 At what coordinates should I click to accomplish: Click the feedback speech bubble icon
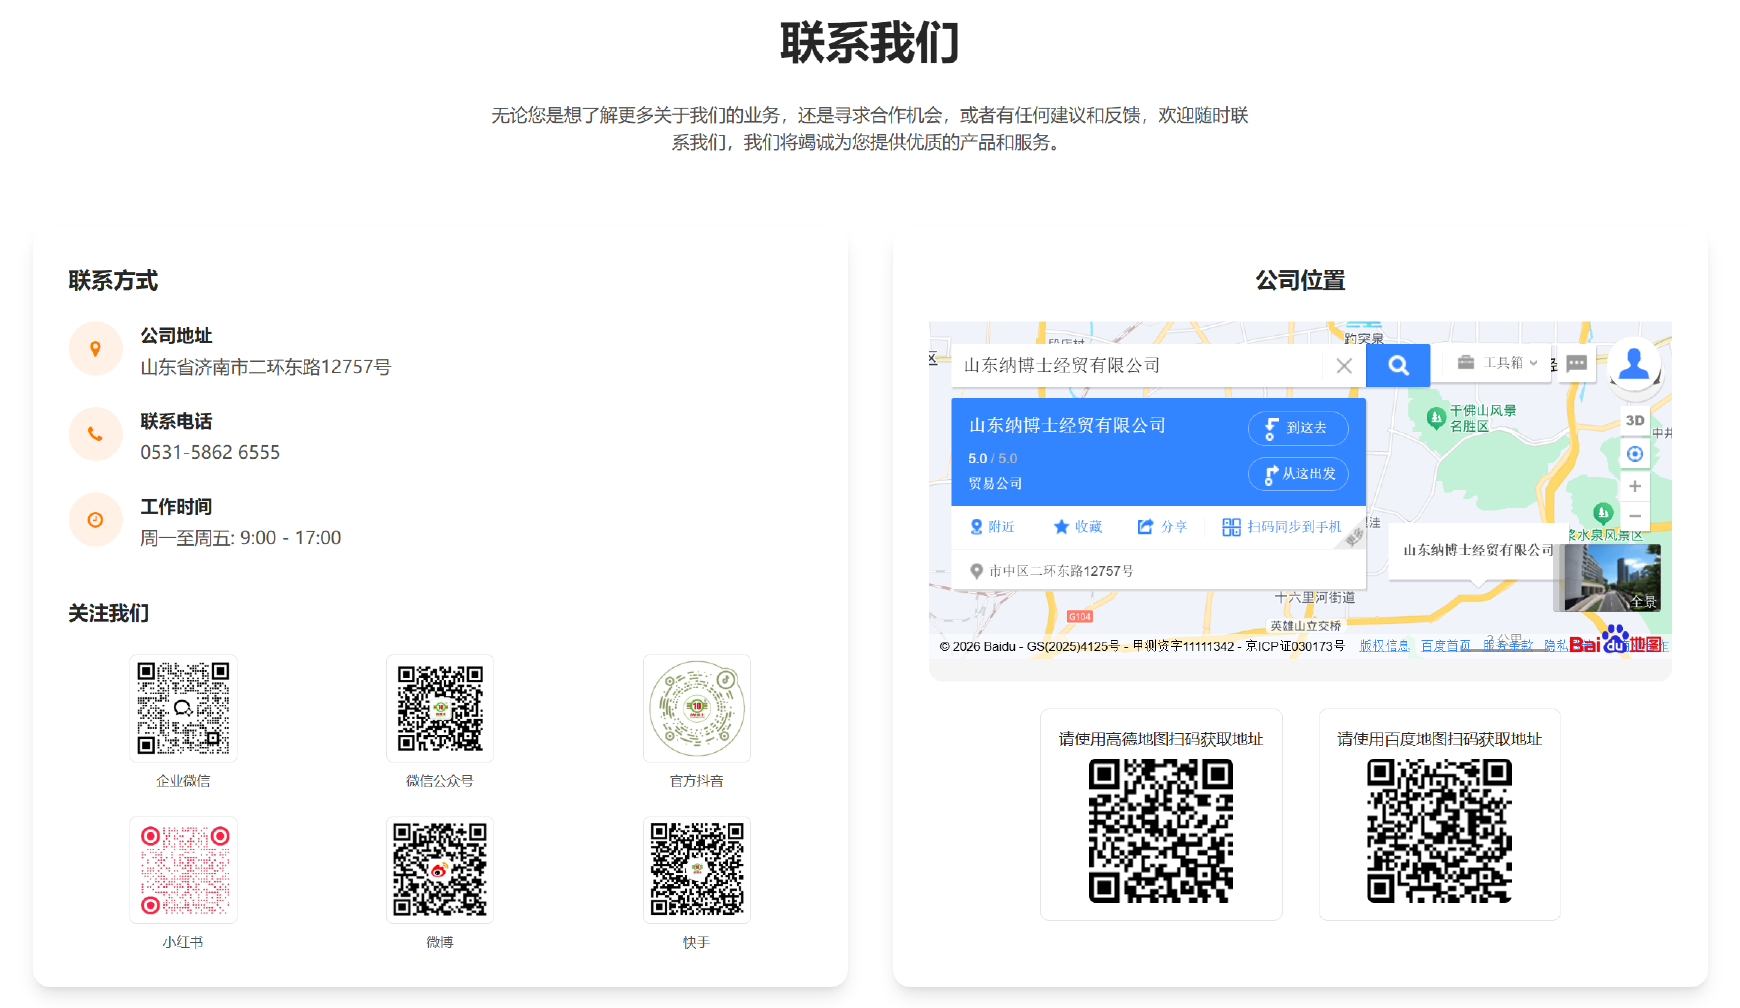[1577, 363]
